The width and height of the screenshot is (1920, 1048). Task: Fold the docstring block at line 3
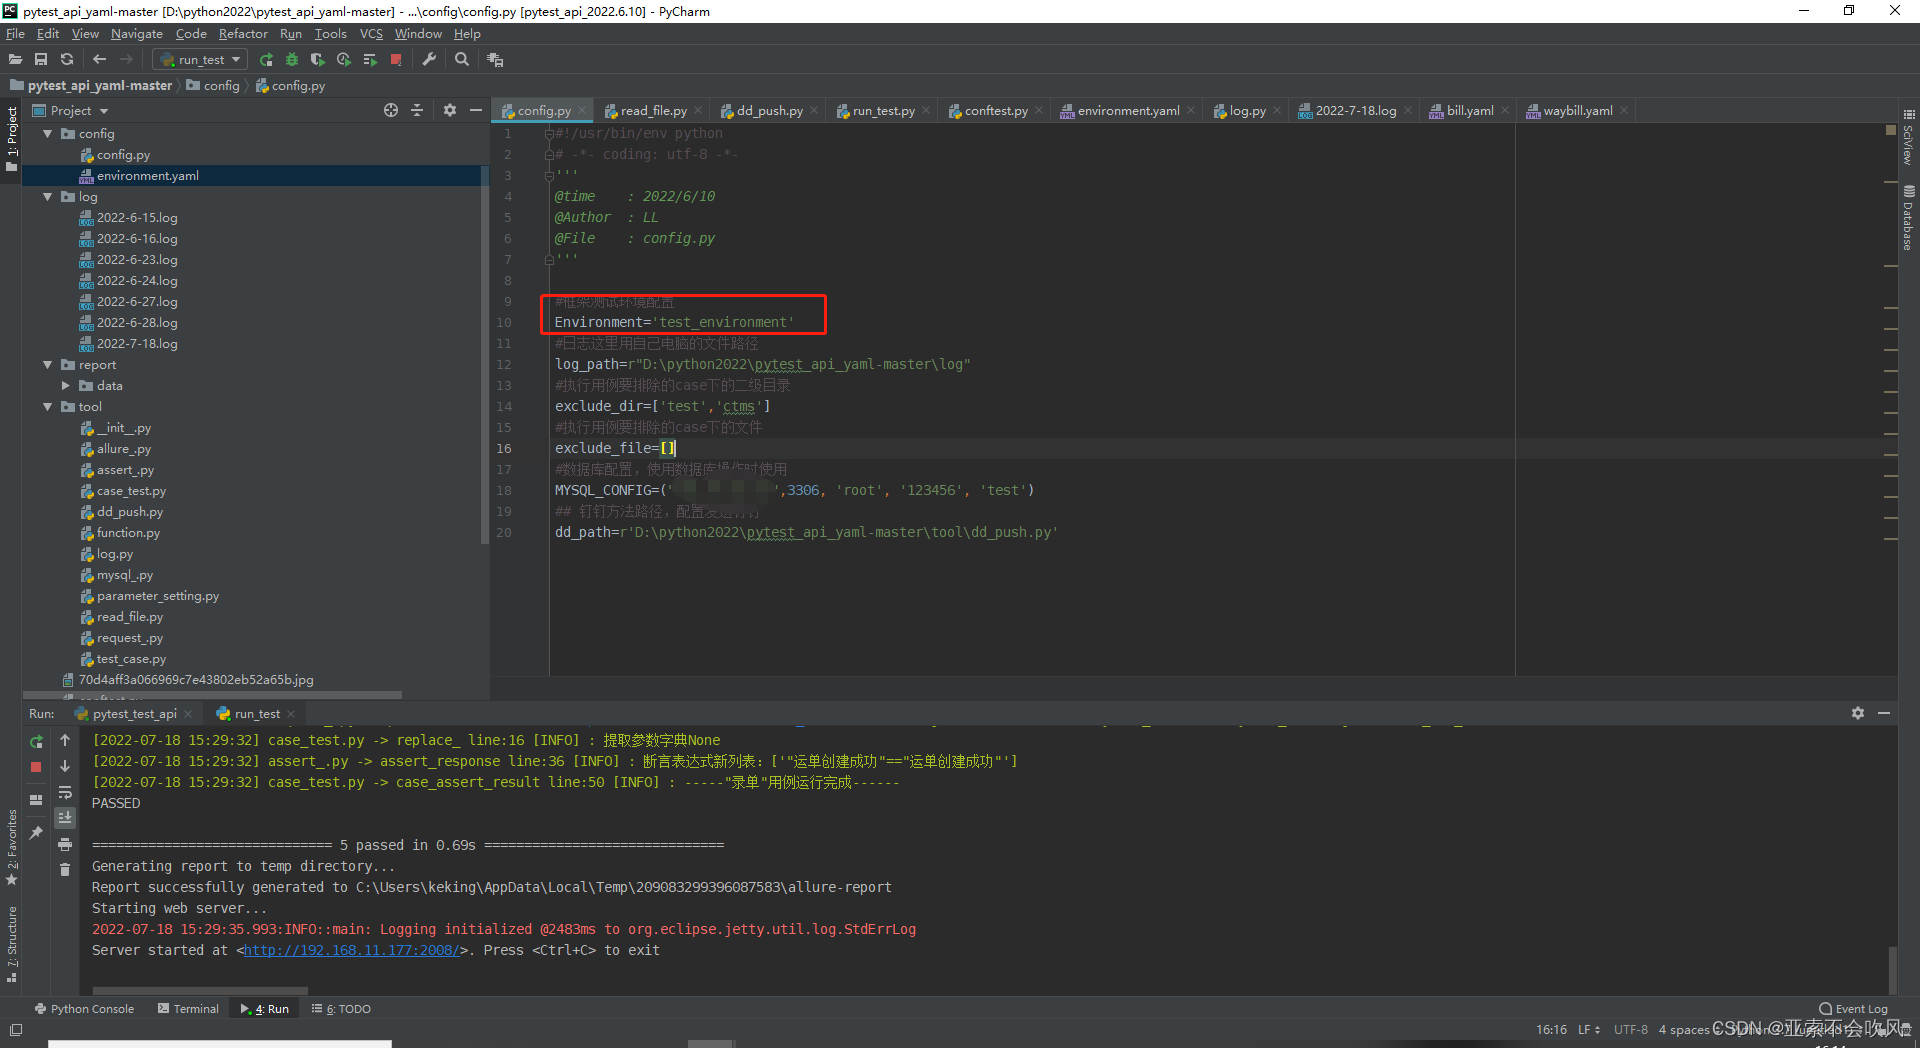pyautogui.click(x=549, y=175)
